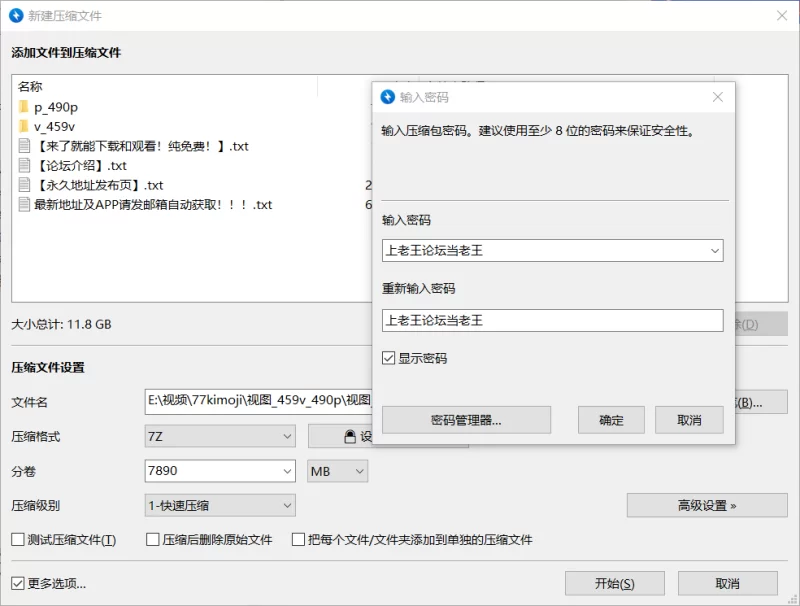
Task: Select the v_459v folder icon
Action: click(x=23, y=126)
